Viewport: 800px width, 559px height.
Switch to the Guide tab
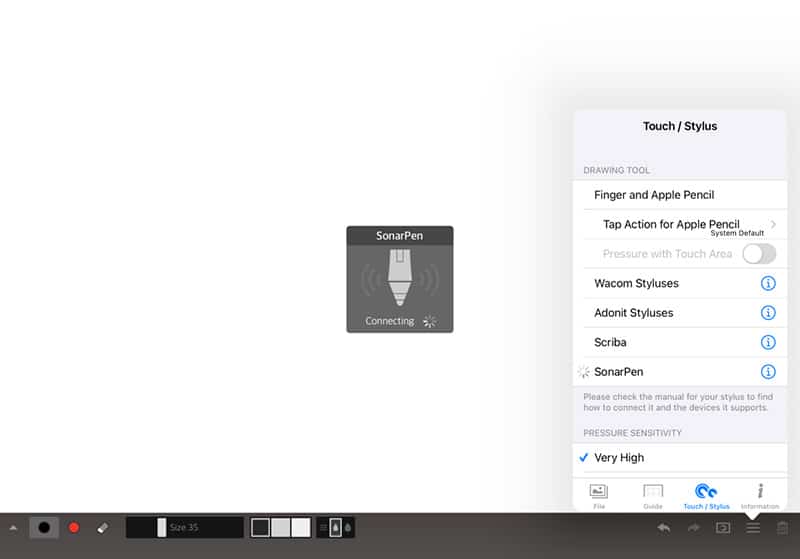pyautogui.click(x=652, y=495)
